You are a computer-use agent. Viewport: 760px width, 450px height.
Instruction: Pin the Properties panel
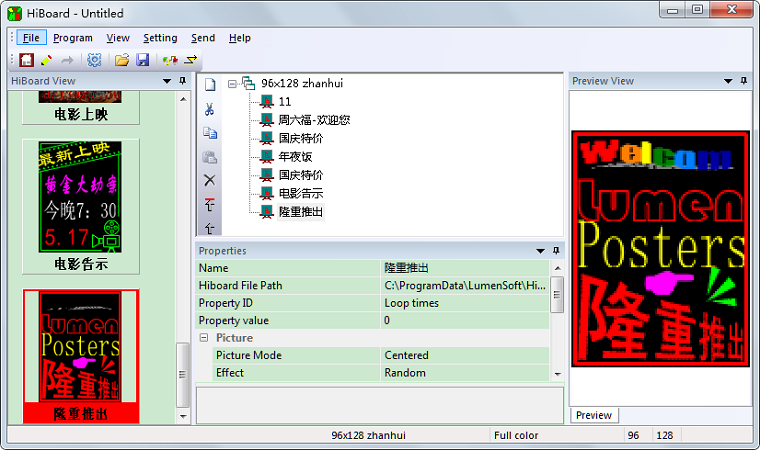(556, 251)
